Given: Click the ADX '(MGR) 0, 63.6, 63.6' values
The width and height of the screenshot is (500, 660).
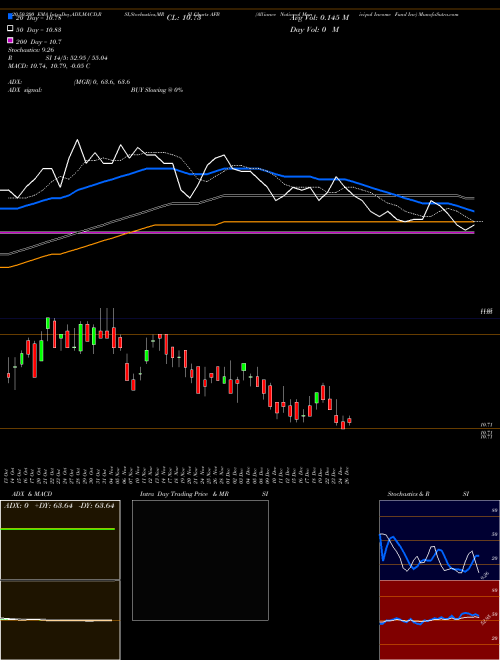Looking at the screenshot, I should click(102, 82).
